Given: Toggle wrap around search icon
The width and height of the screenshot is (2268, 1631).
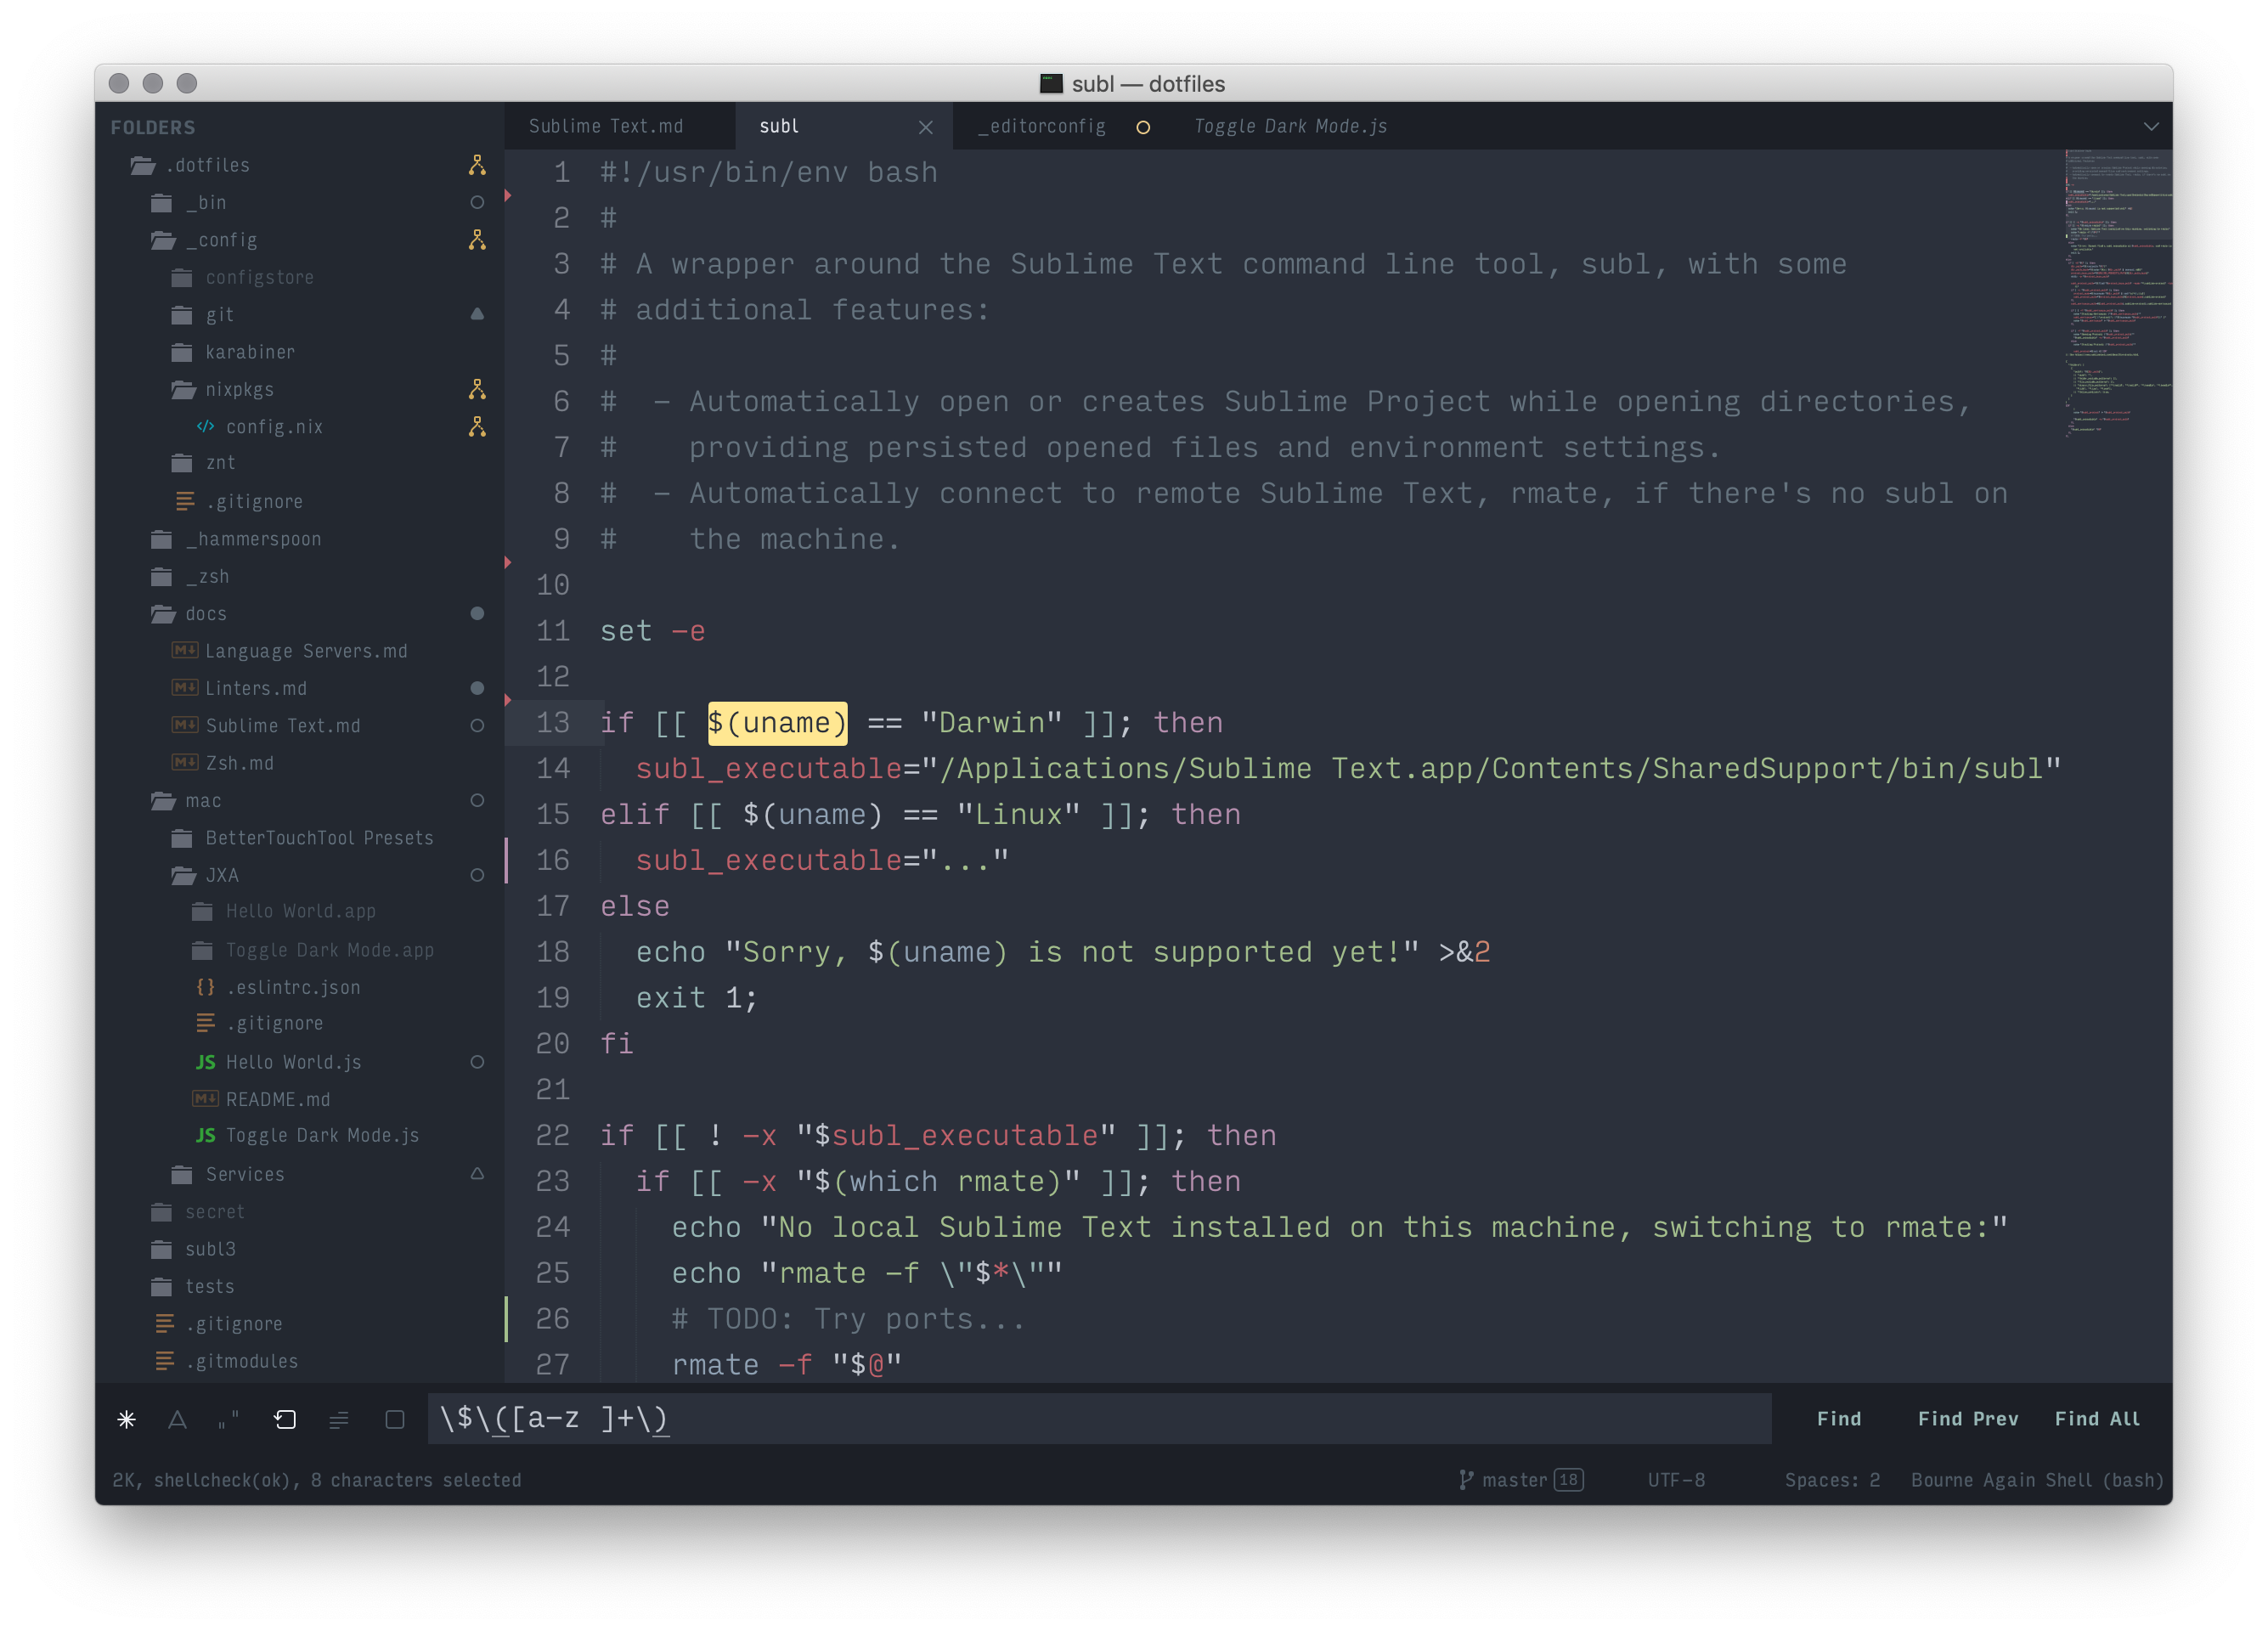Looking at the screenshot, I should [x=285, y=1419].
